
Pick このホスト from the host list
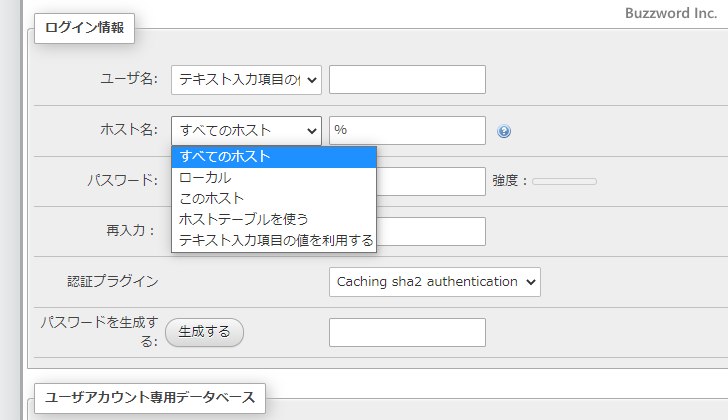[274, 199]
